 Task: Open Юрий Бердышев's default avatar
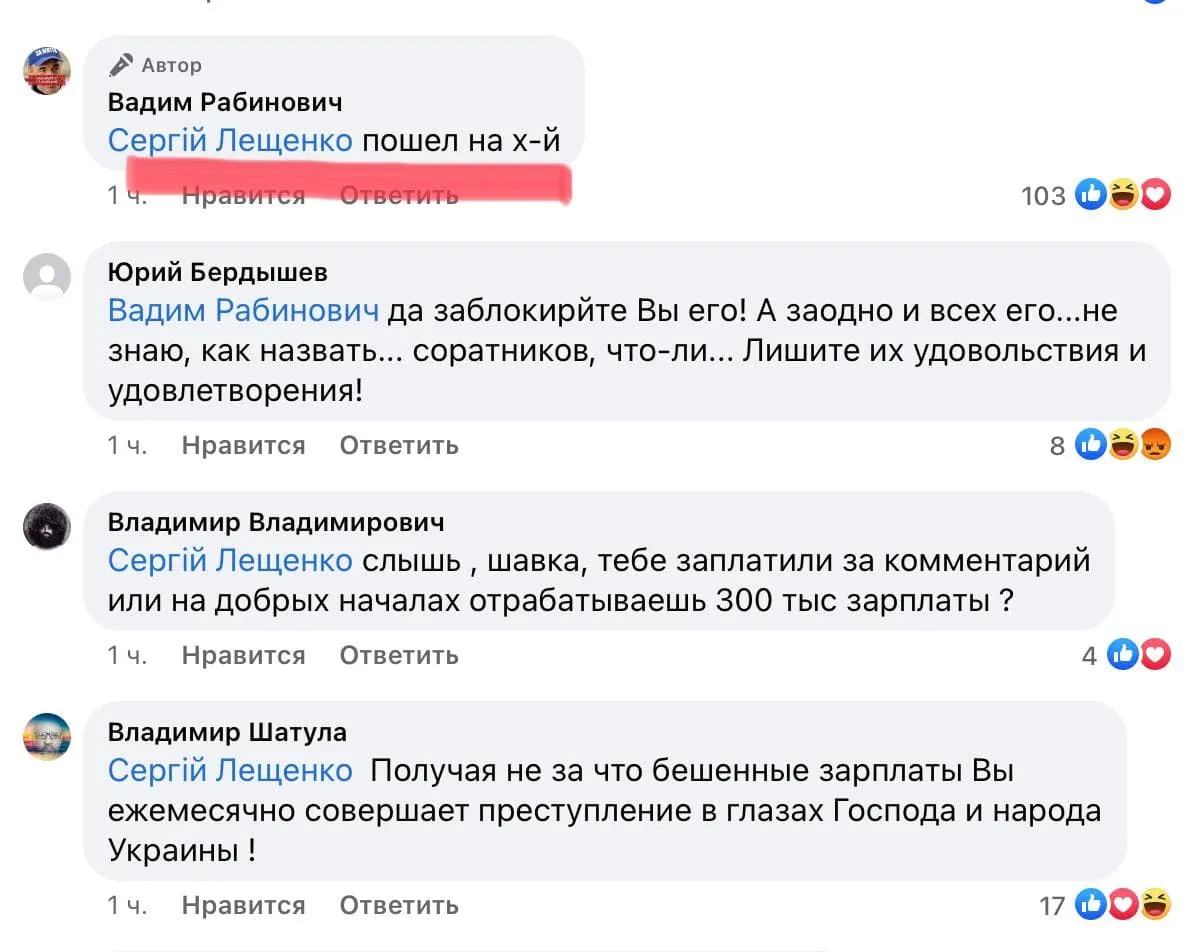tap(47, 276)
